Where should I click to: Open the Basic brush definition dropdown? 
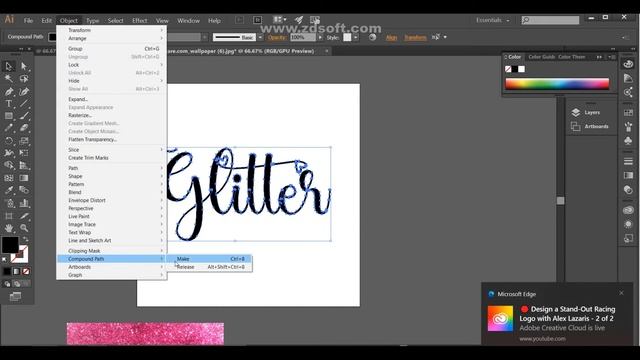coord(260,37)
